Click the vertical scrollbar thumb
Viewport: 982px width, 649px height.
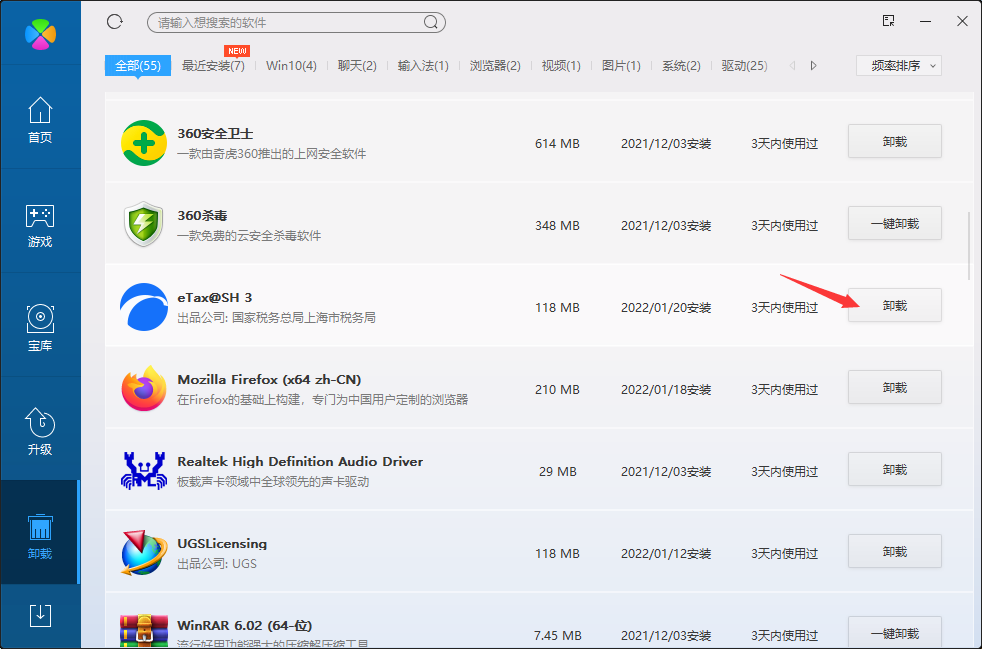click(x=969, y=246)
